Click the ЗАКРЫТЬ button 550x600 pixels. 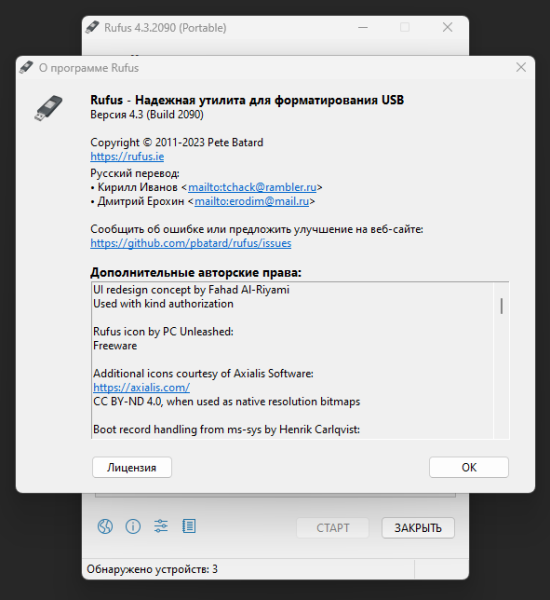click(x=418, y=528)
